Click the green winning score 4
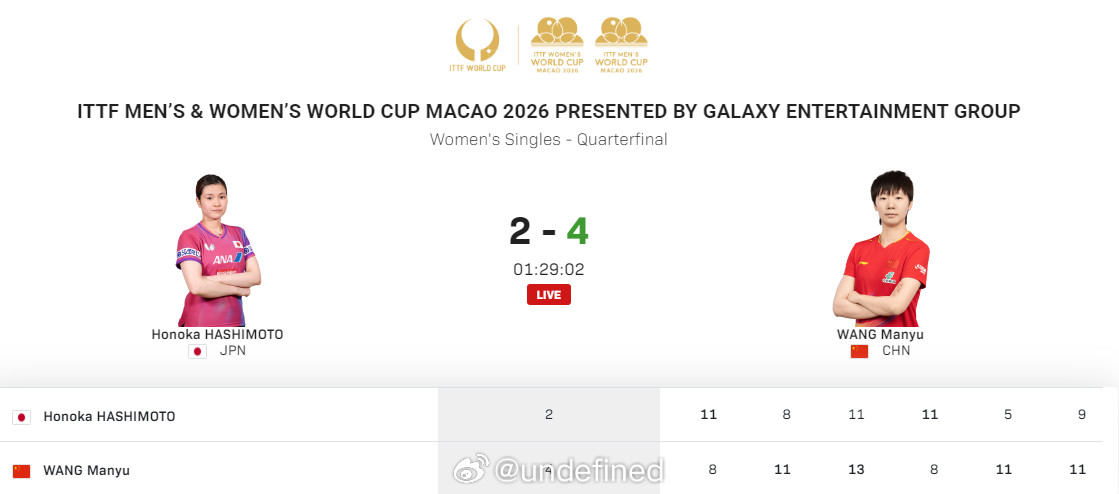 577,231
